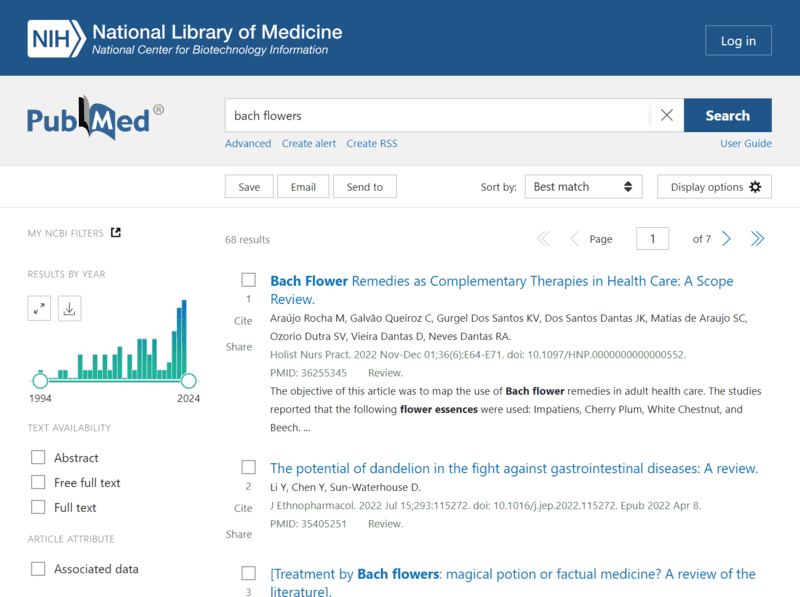800x597 pixels.
Task: Download the results by year data
Action: 69,309
